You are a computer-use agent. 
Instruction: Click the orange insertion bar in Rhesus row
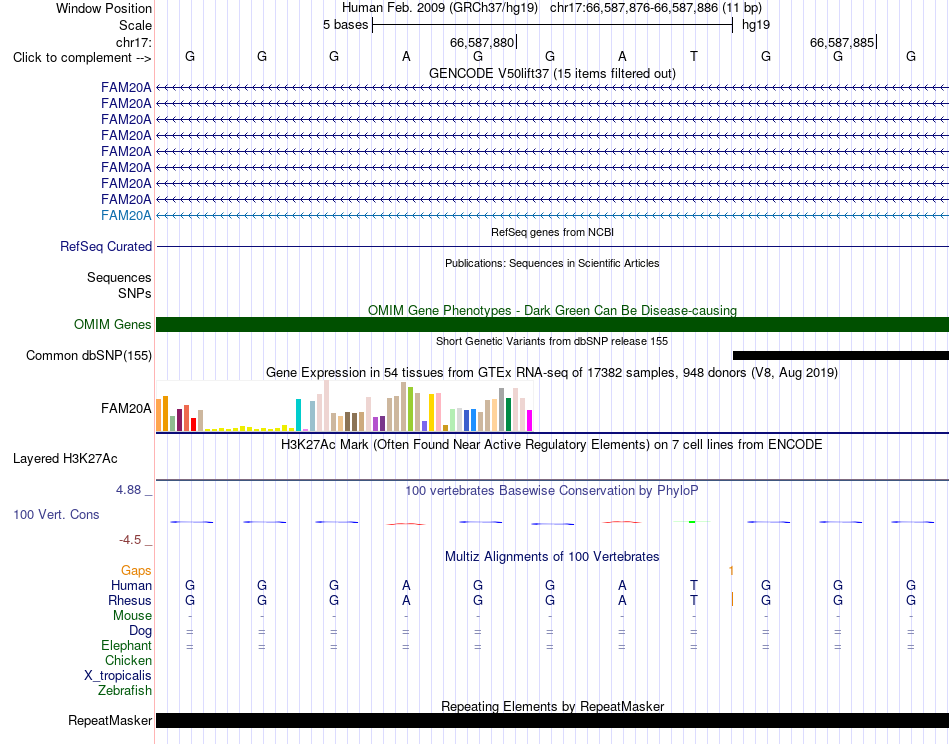(x=732, y=599)
